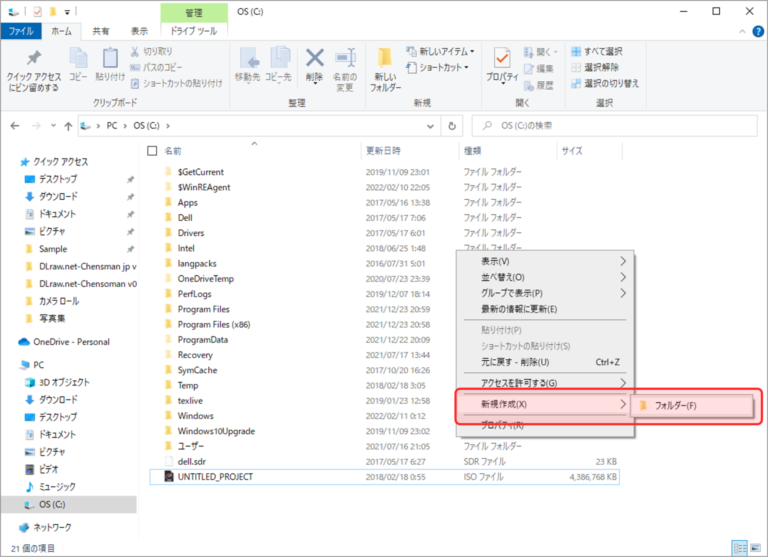Screen dimensions: 768x557
Task: Expand the 新しいアイテム dropdown
Action: [441, 51]
